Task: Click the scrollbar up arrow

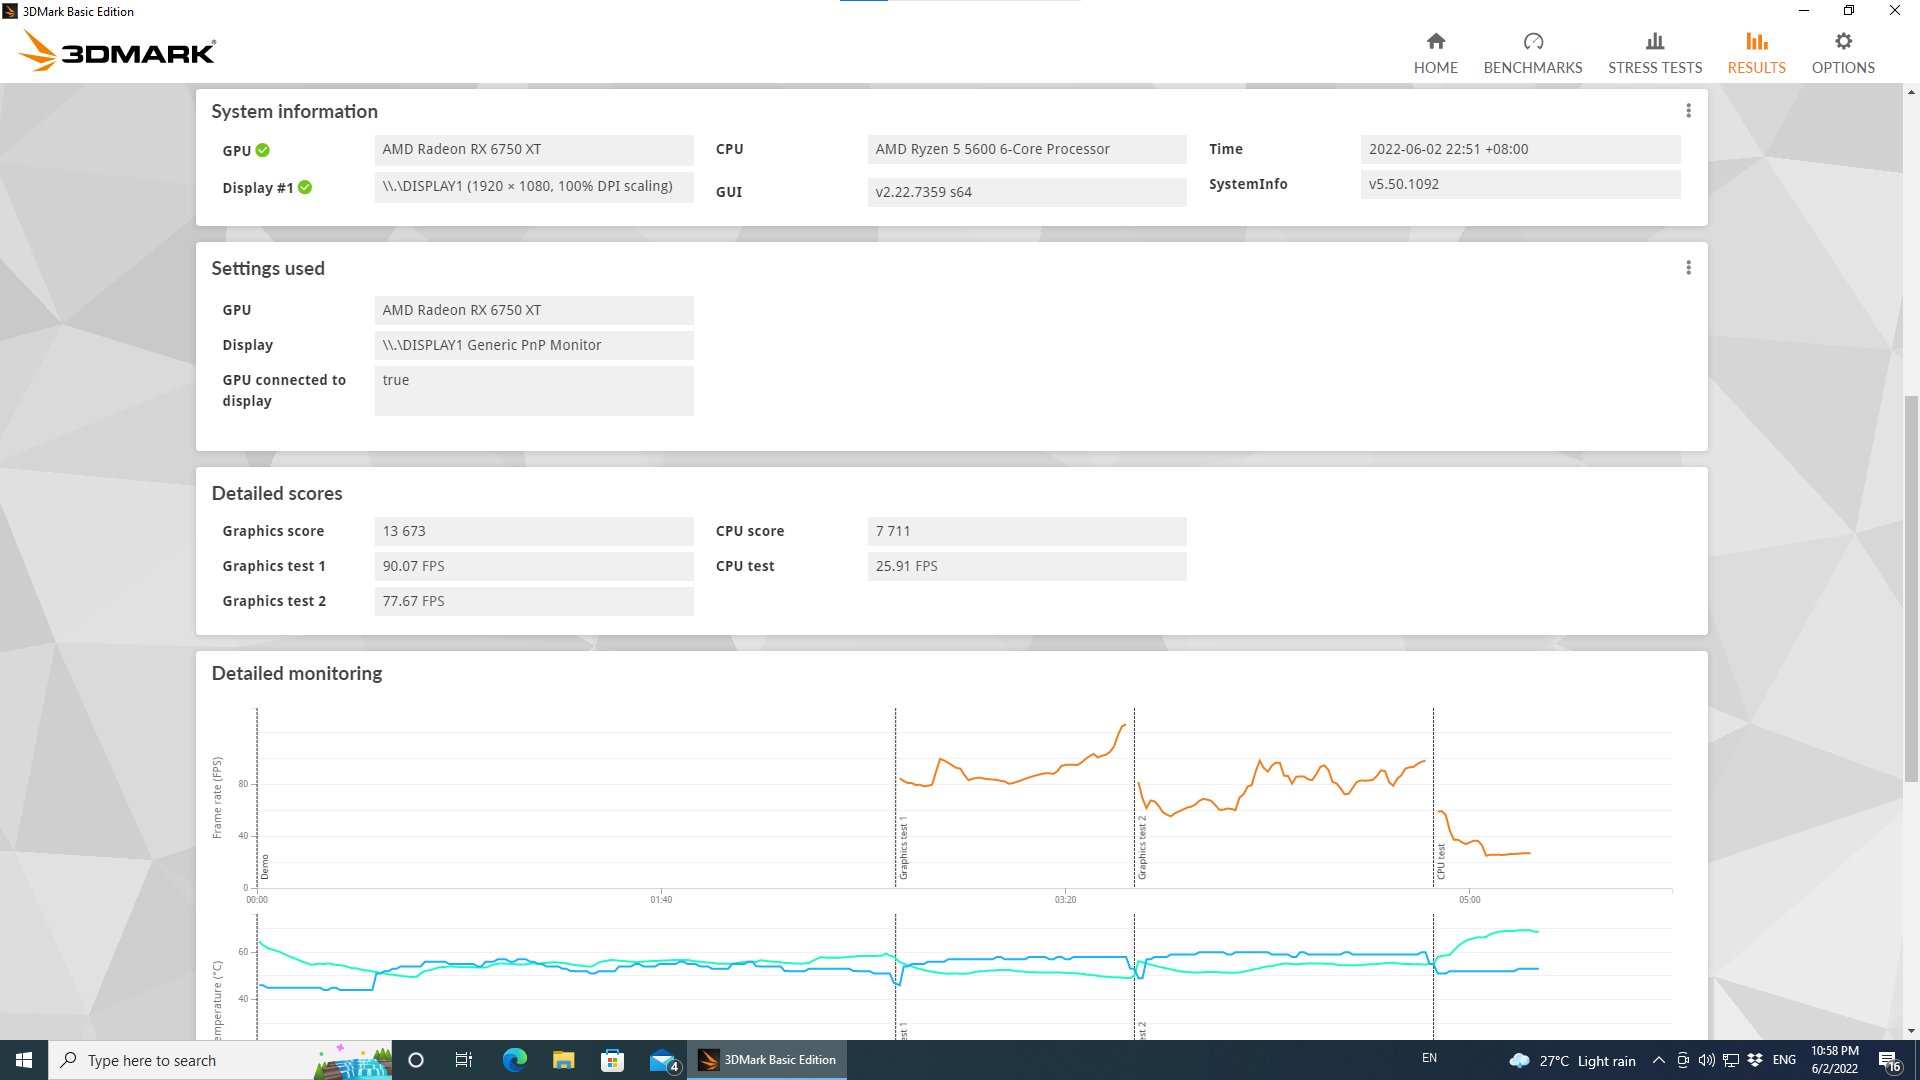Action: (x=1911, y=92)
